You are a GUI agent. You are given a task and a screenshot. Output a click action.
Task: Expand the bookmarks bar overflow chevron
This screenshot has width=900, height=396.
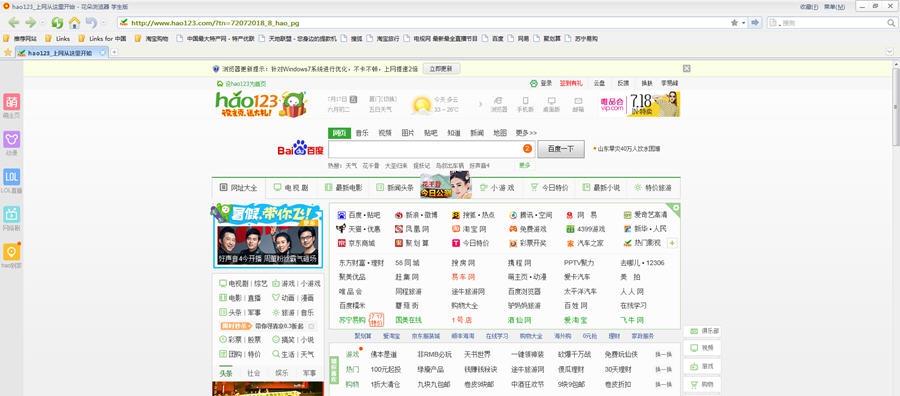click(890, 52)
